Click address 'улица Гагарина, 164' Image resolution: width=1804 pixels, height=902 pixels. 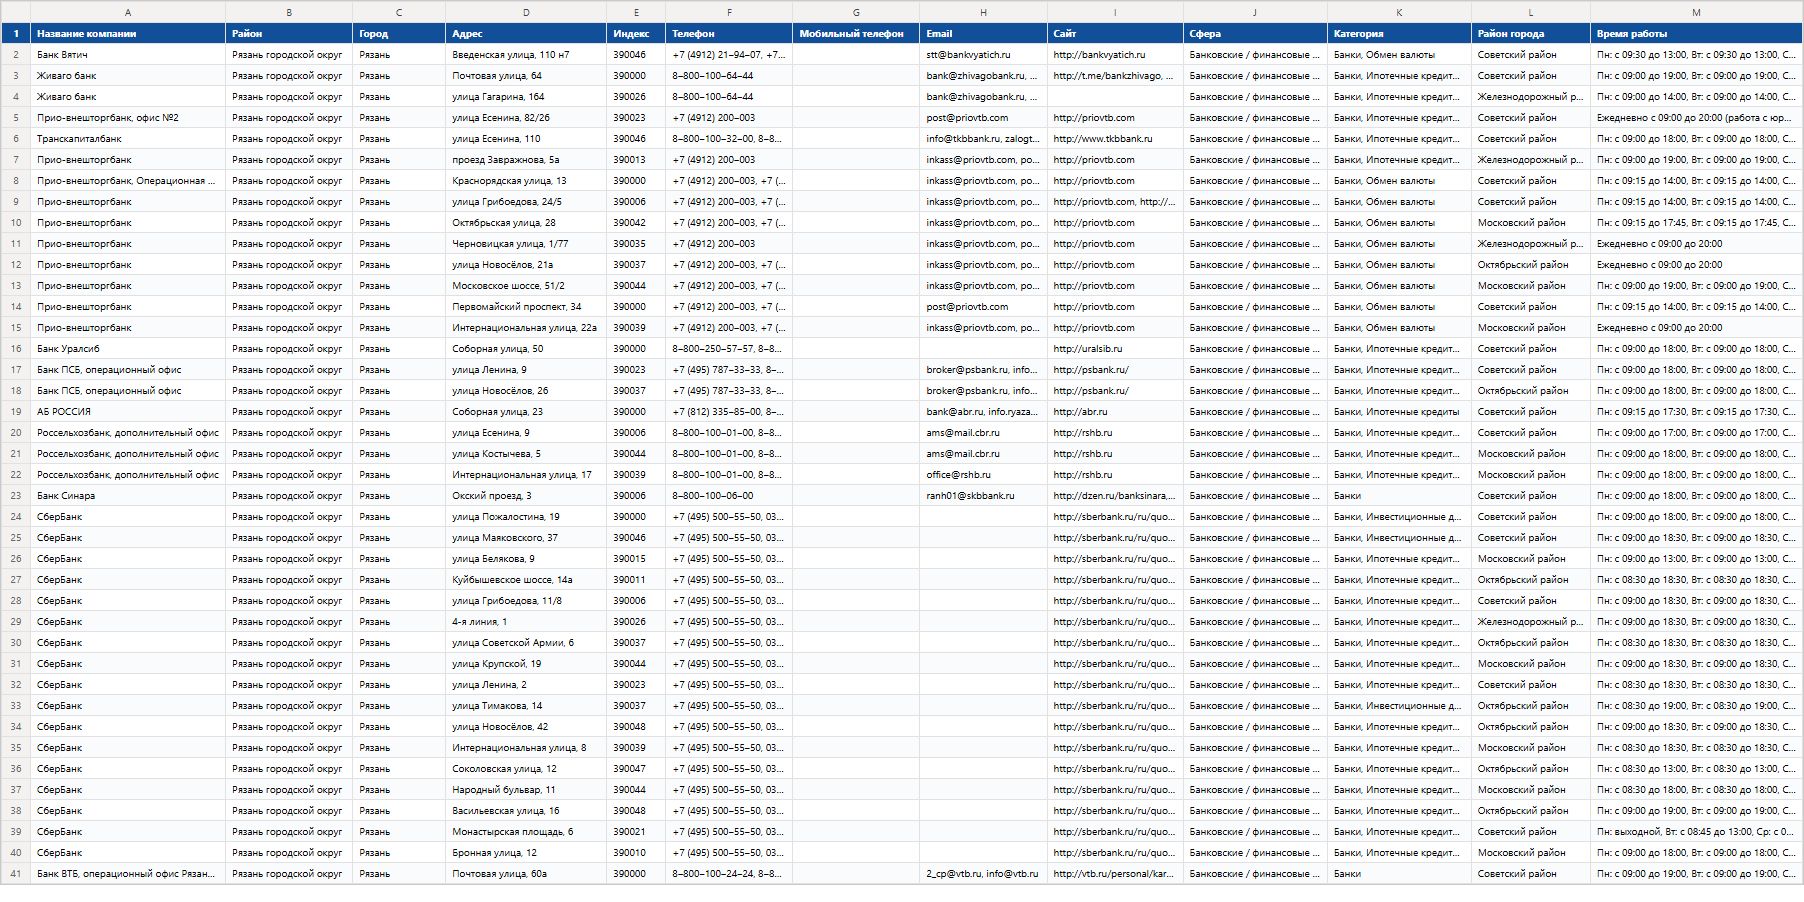point(526,96)
